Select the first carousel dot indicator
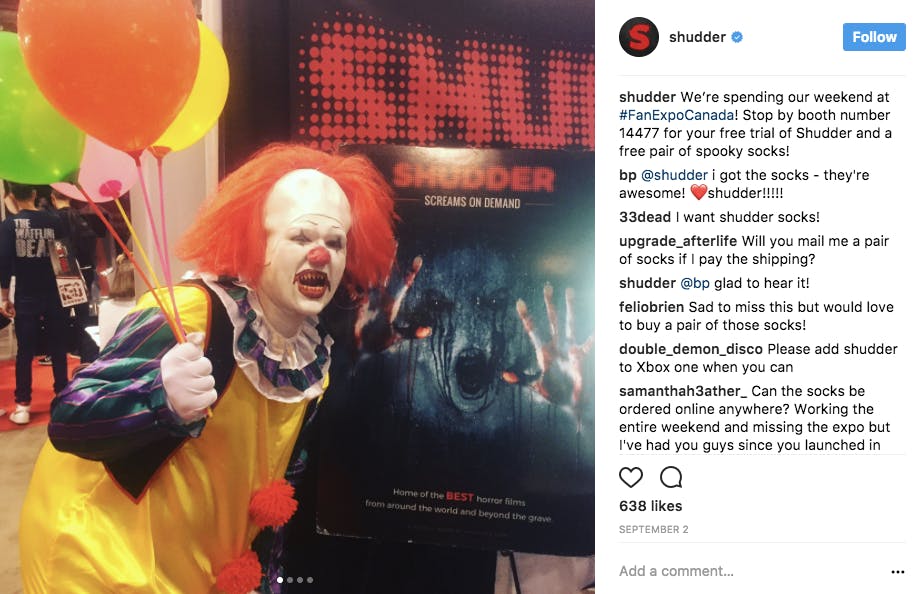The height and width of the screenshot is (594, 924). pos(279,580)
